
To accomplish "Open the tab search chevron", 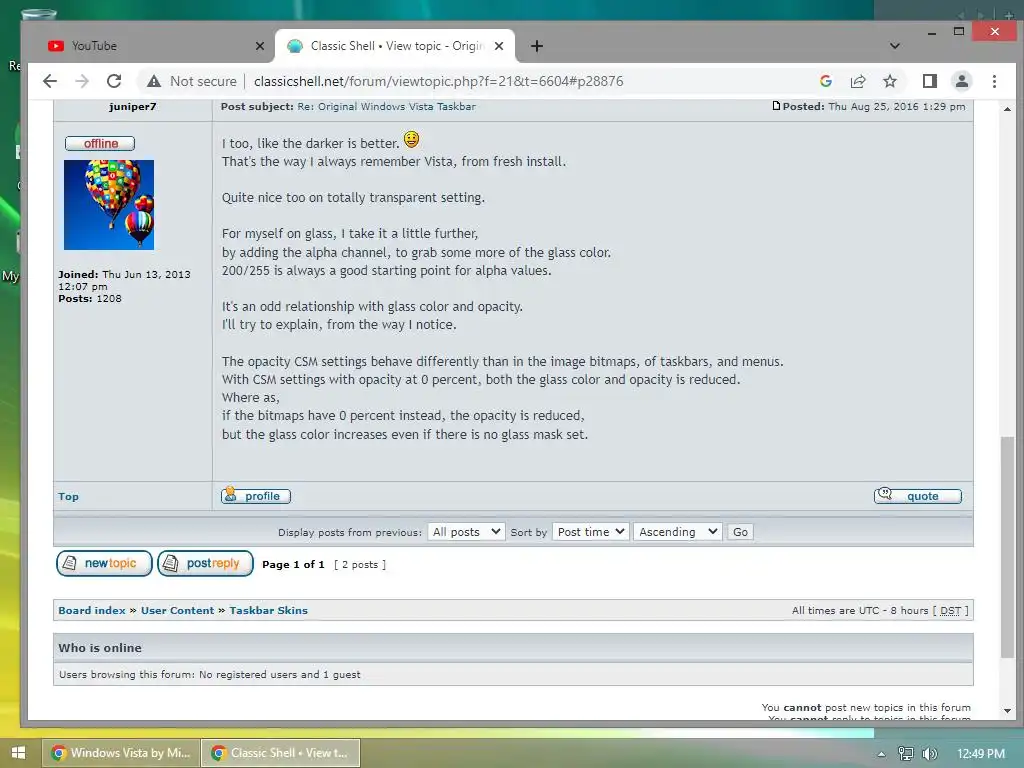I will pos(895,46).
